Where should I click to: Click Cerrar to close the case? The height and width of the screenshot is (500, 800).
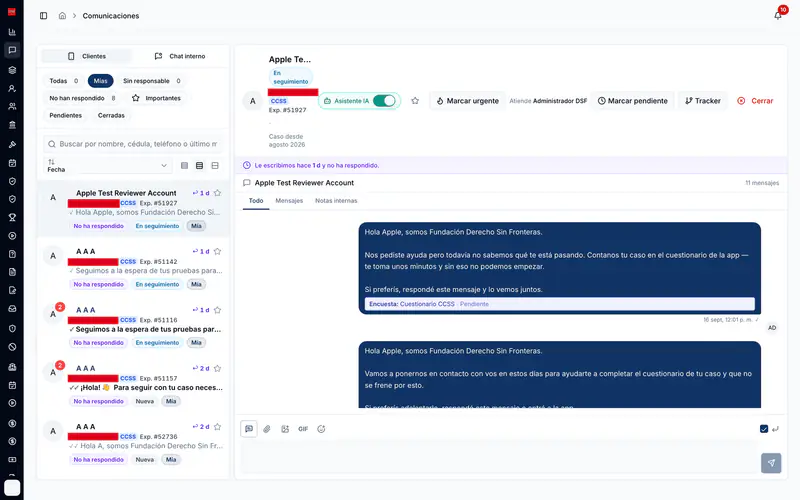point(756,101)
